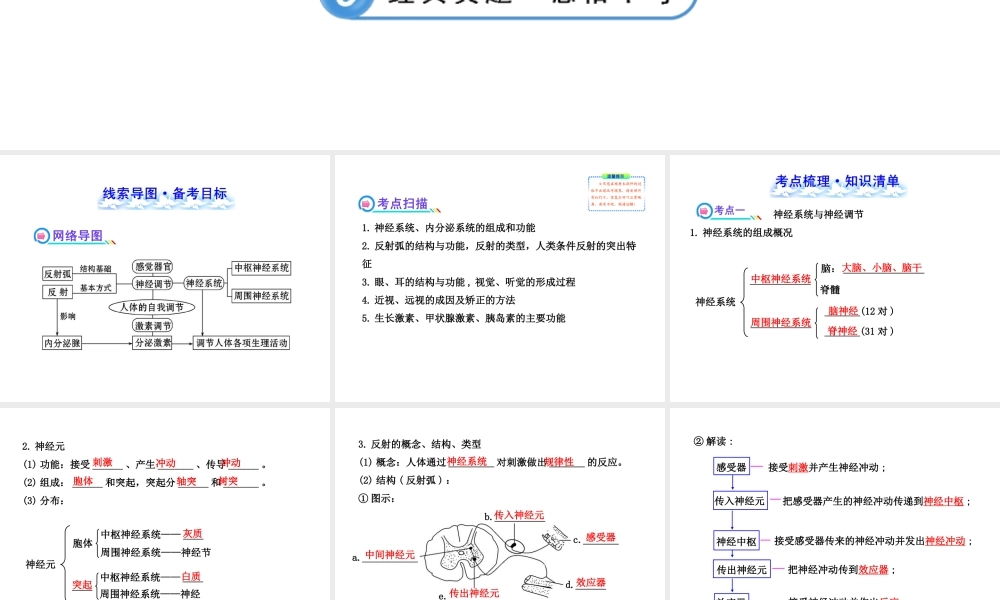Select the 反 射 box in the network diagram
Screen dimensions: 1000x600
pyautogui.click(x=57, y=292)
